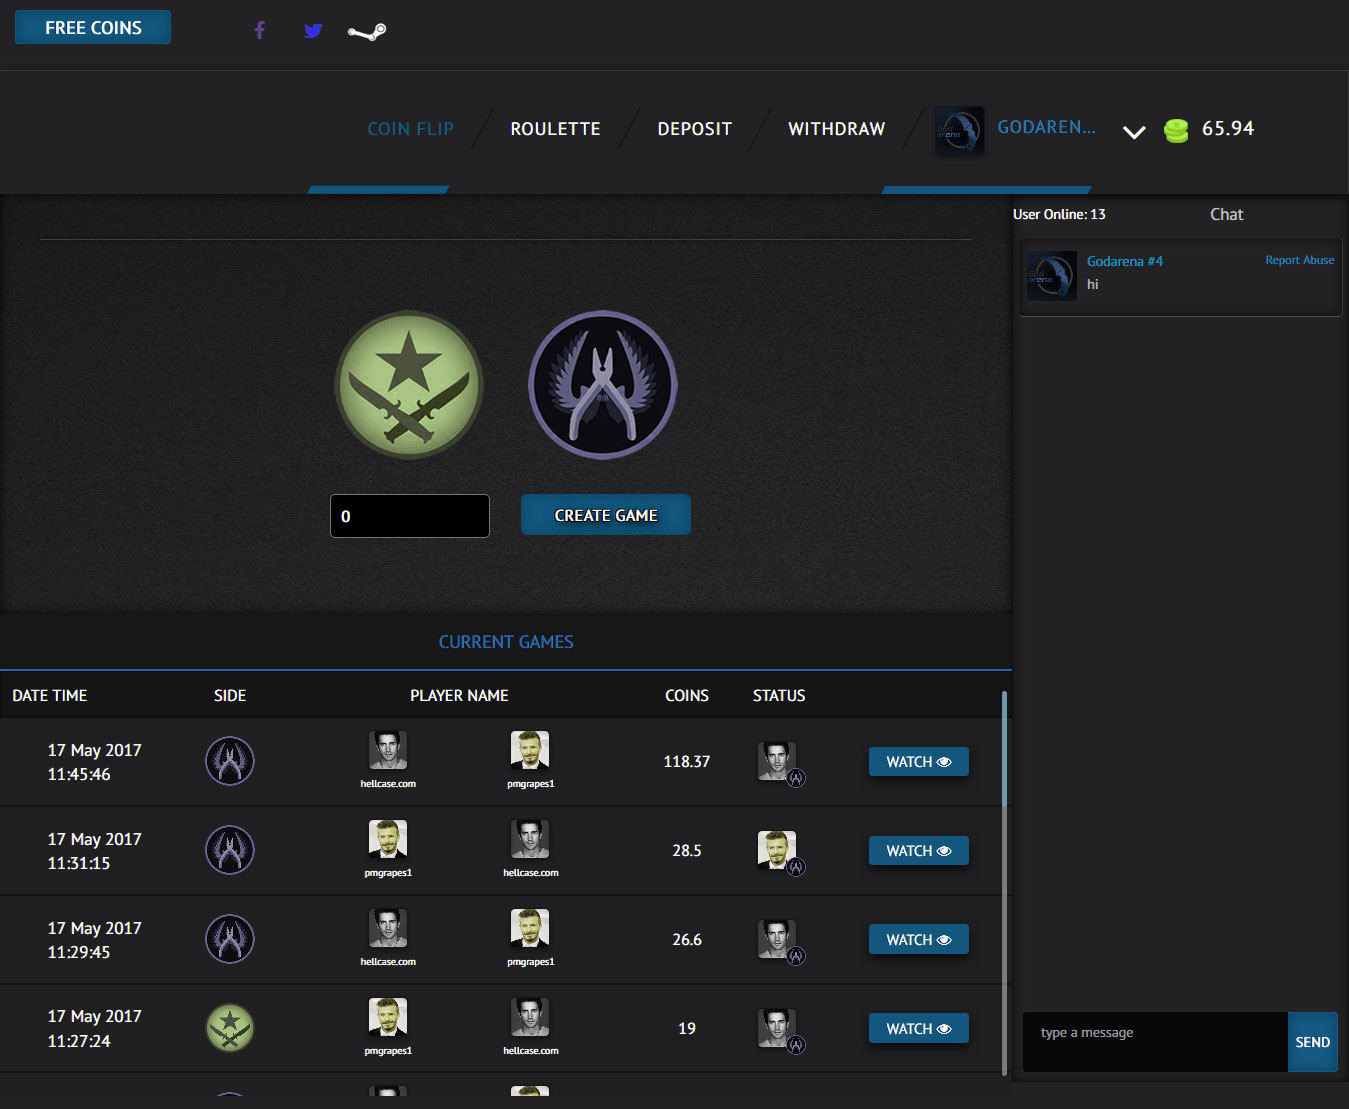Claim coins with Free Coins button

[x=93, y=28]
